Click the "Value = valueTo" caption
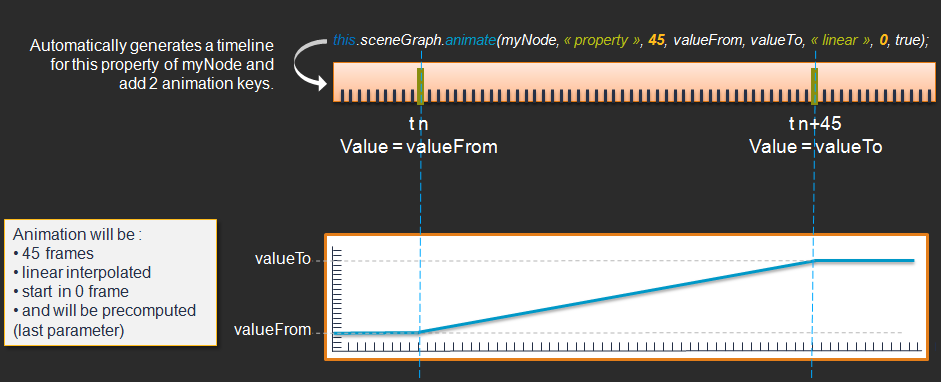 pos(816,146)
